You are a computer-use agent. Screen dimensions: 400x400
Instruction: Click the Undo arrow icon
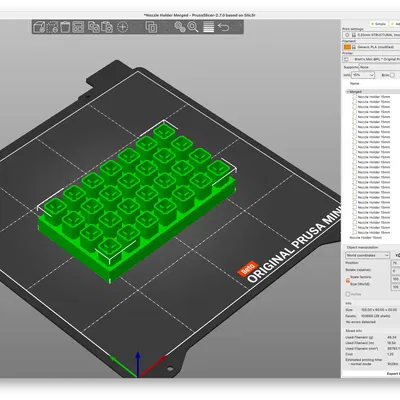pos(224,27)
